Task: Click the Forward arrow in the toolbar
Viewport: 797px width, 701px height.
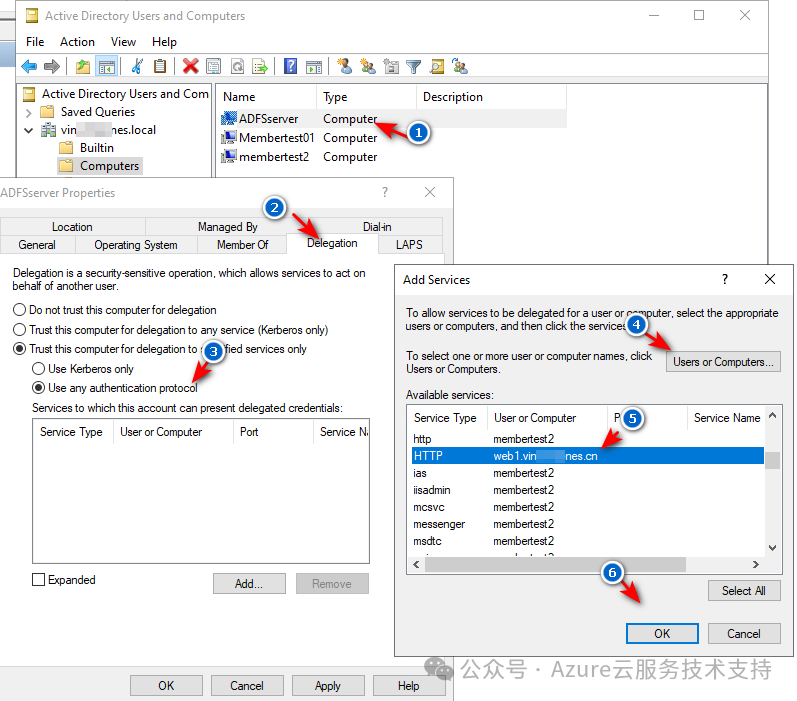Action: pos(52,66)
